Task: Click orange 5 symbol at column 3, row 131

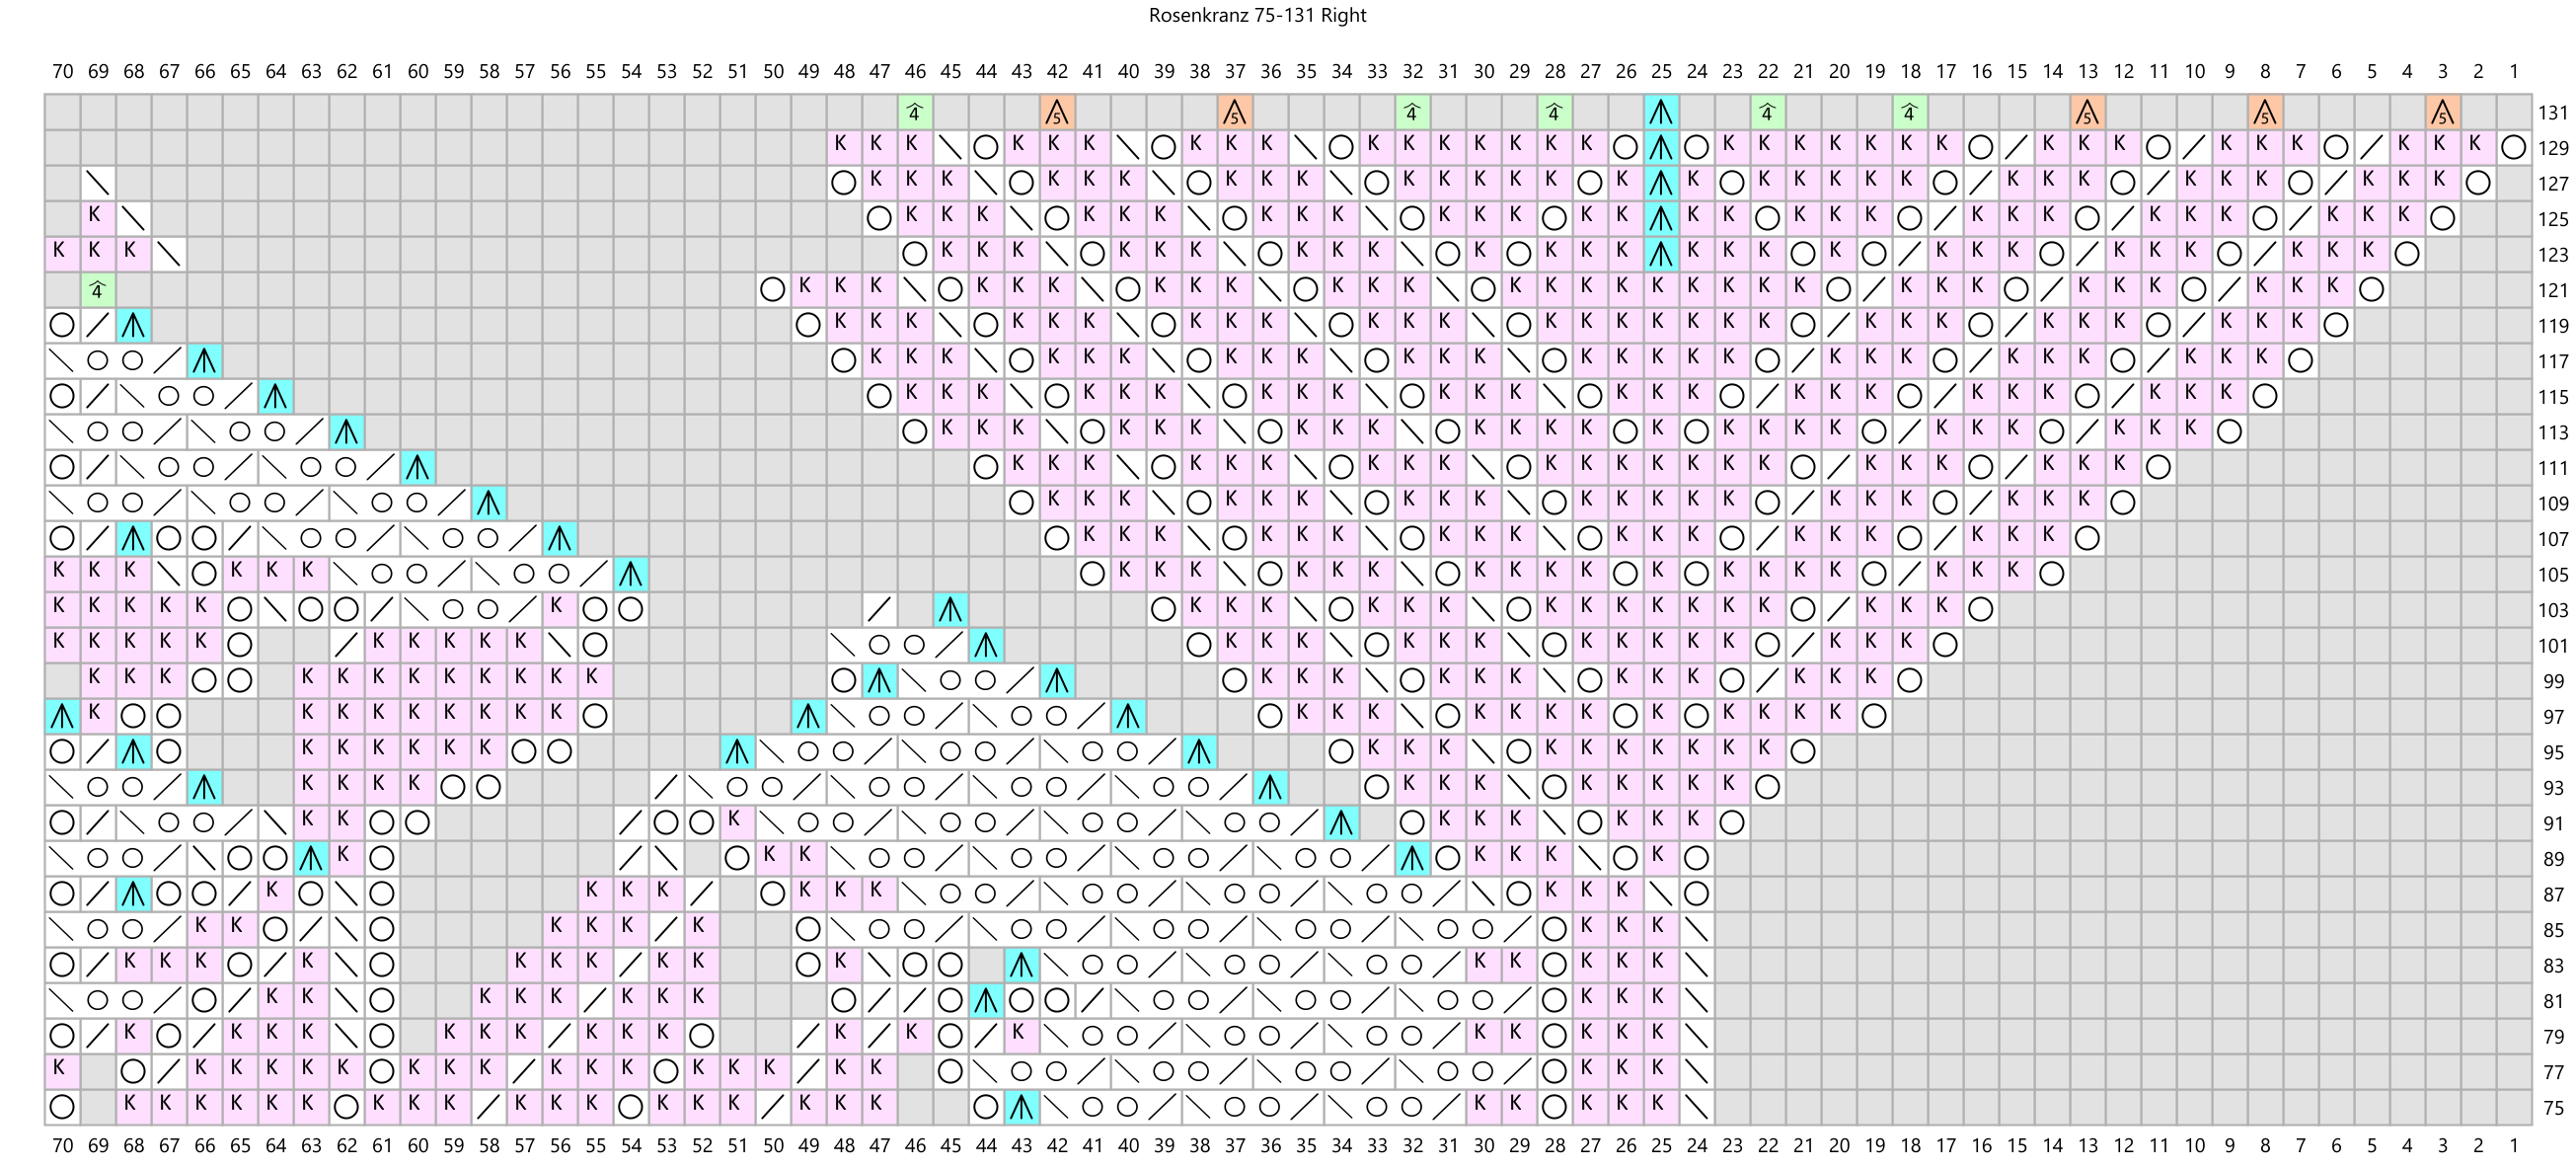Action: tap(2443, 112)
